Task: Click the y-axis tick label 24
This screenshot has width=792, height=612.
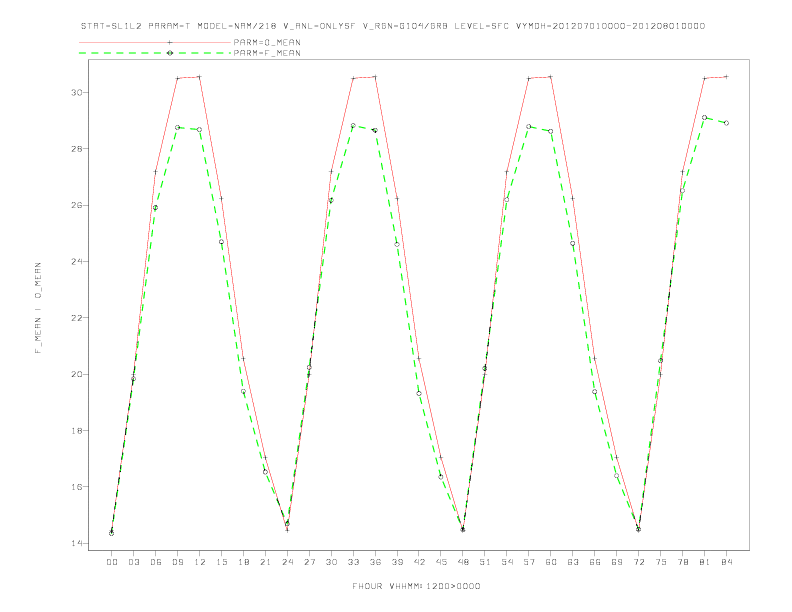Action: point(77,262)
